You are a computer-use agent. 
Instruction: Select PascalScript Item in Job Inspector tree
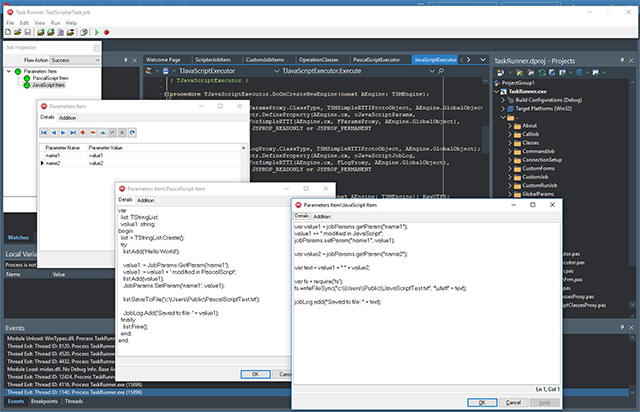pos(50,78)
